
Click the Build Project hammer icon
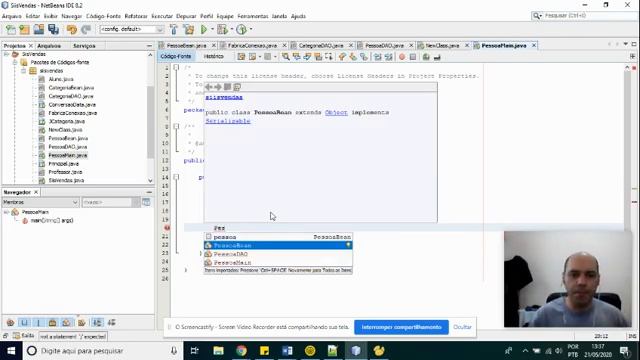point(174,29)
